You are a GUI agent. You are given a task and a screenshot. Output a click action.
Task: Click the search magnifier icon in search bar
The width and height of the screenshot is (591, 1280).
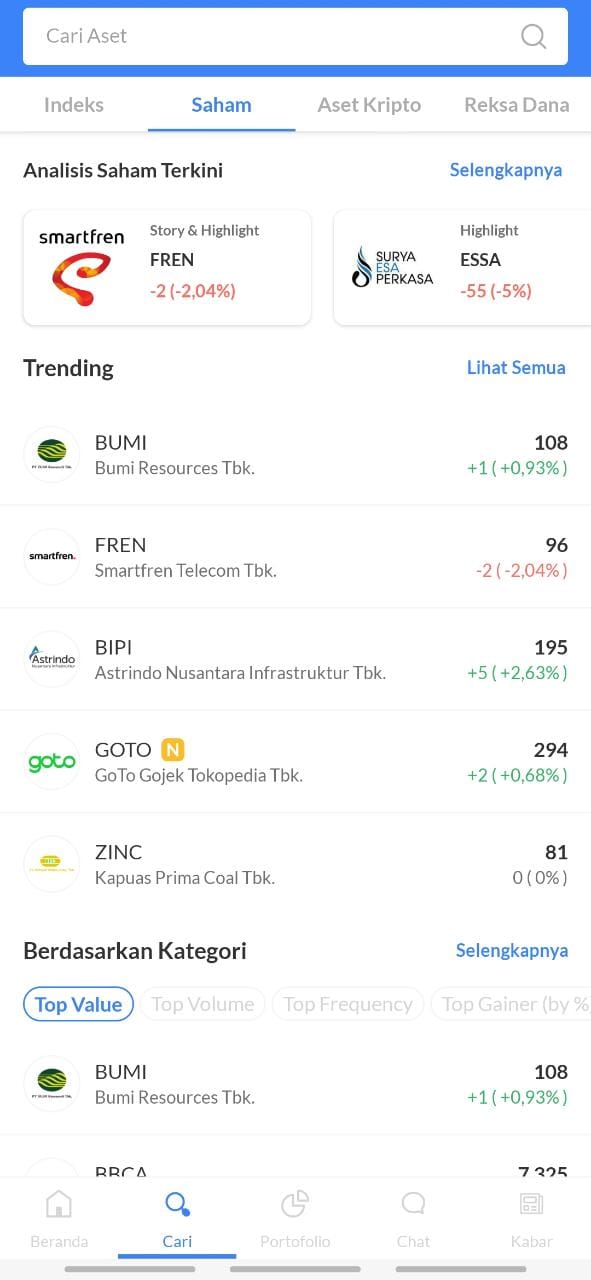tap(534, 37)
